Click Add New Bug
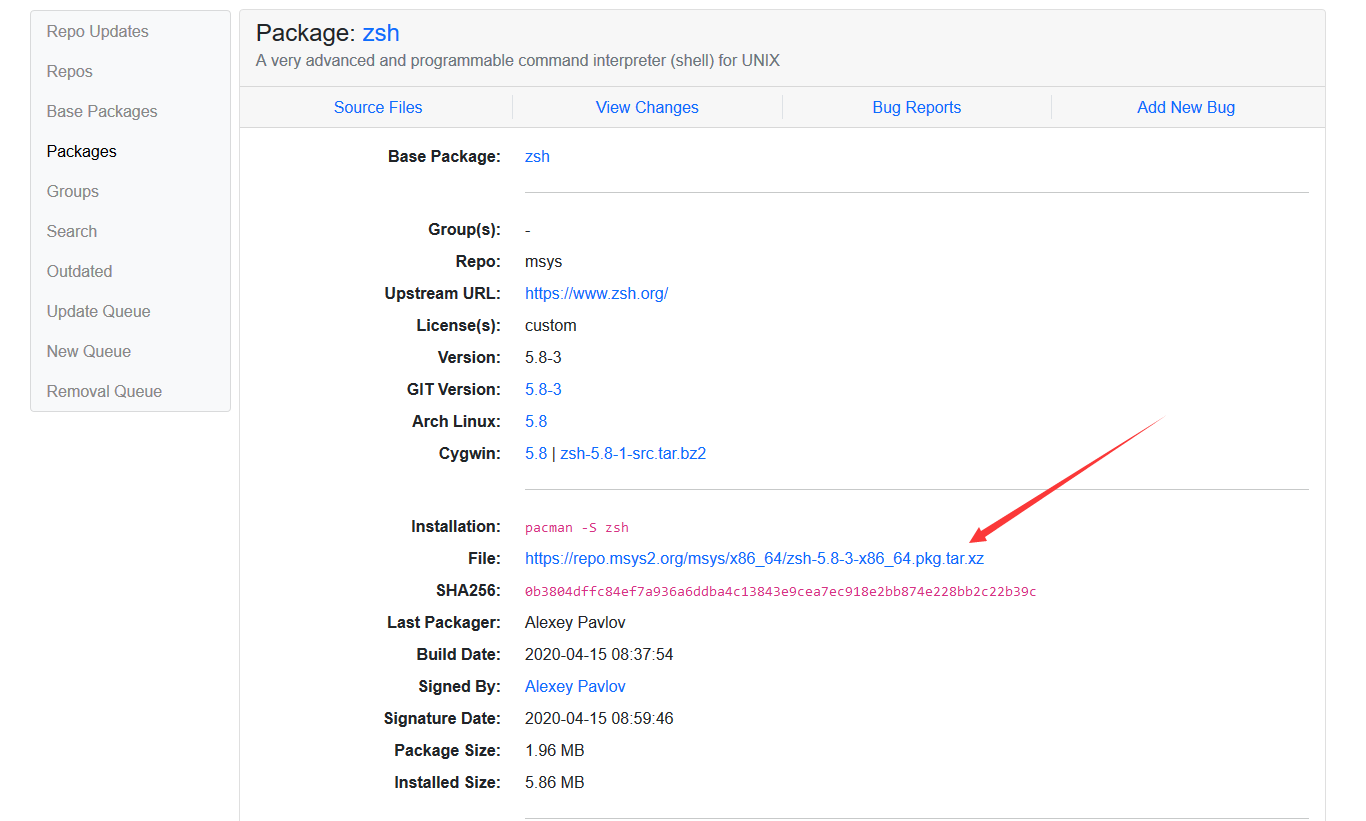1366x821 pixels. (1185, 107)
